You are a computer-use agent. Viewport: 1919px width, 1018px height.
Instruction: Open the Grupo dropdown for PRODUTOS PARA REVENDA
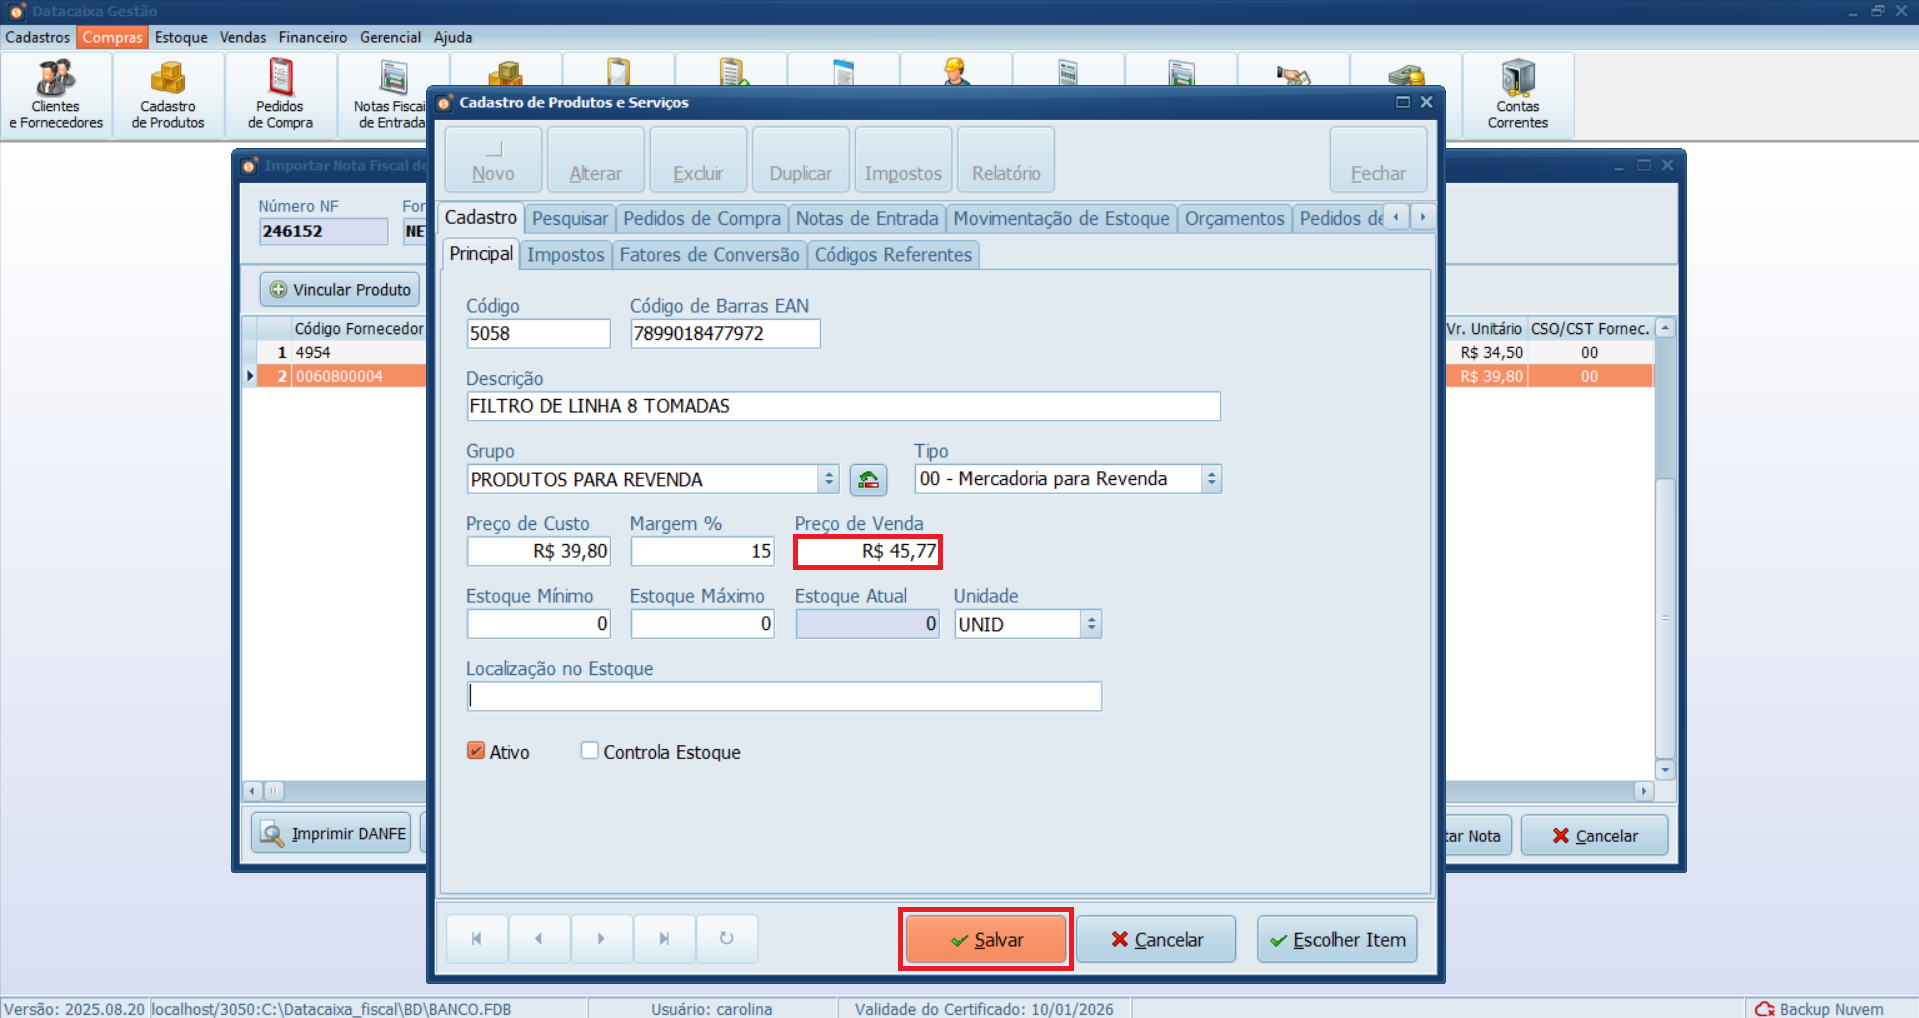[828, 479]
